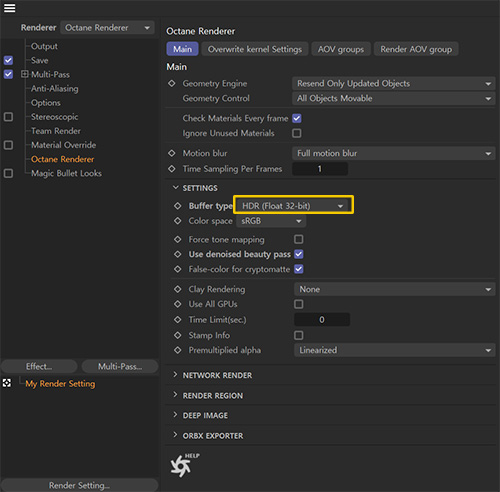Click keyframe diamond beside False-color for cryptomatte

pyautogui.click(x=178, y=269)
